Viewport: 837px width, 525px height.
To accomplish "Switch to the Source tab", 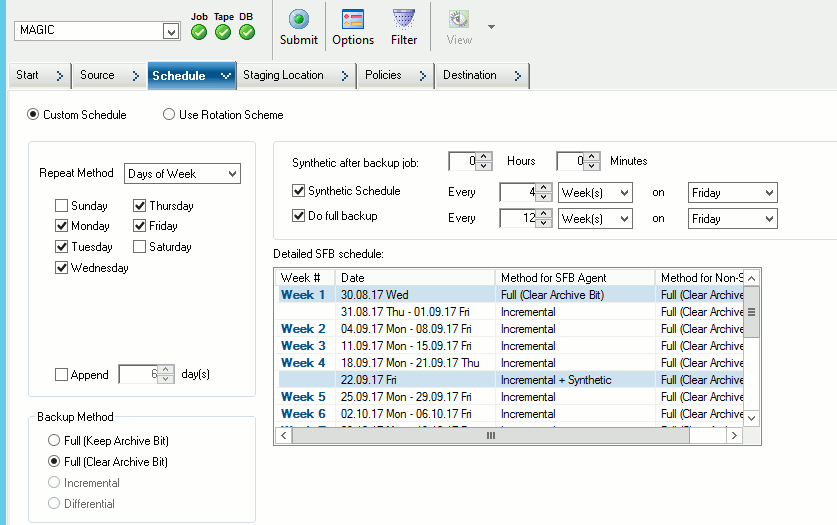I will 109,75.
